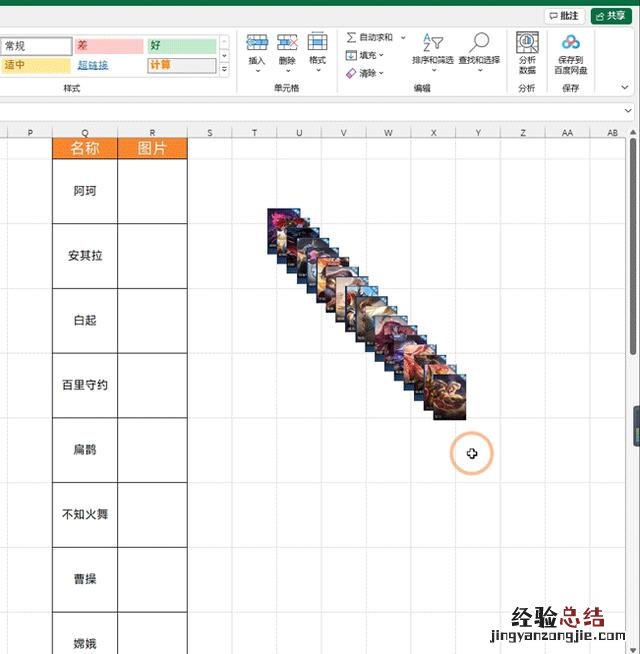
Task: Click the Analyze Data icon
Action: [x=527, y=42]
